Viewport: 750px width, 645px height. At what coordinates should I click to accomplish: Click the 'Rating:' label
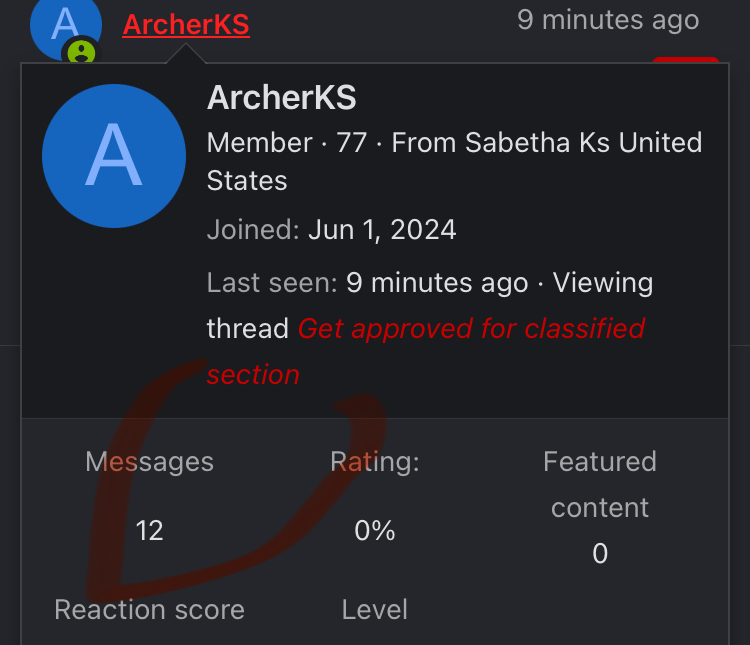click(x=375, y=462)
